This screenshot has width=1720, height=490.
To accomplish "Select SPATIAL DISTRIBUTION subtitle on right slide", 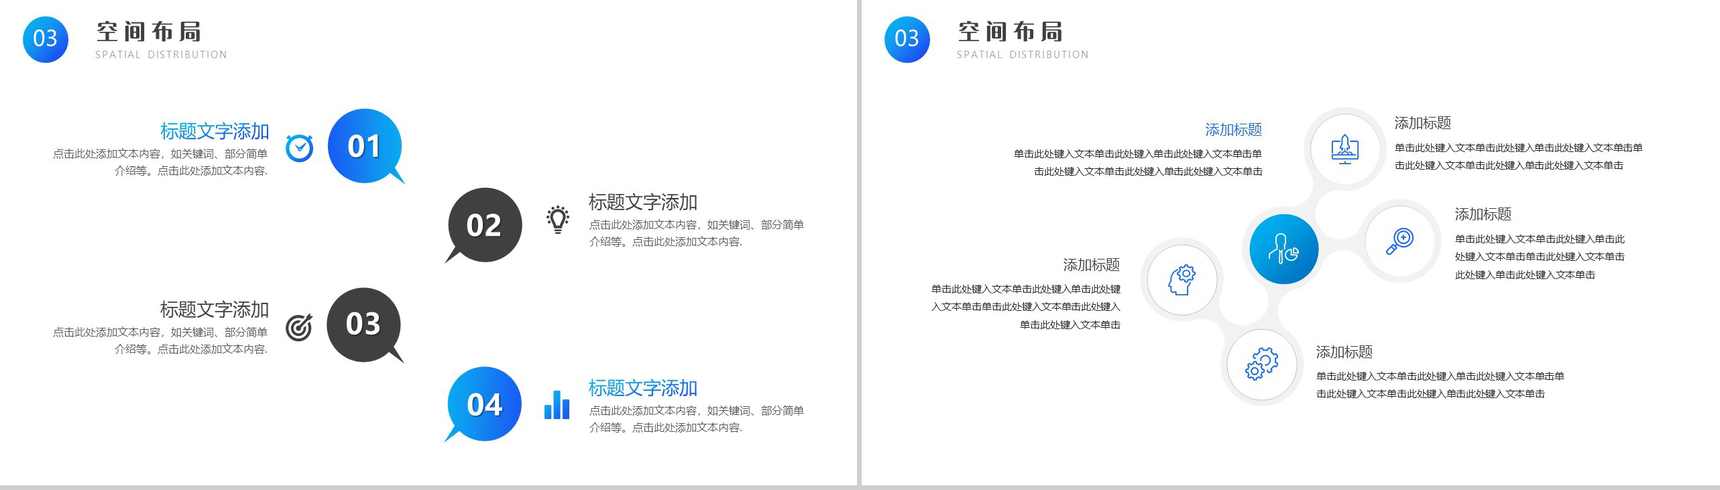I will pyautogui.click(x=1023, y=55).
